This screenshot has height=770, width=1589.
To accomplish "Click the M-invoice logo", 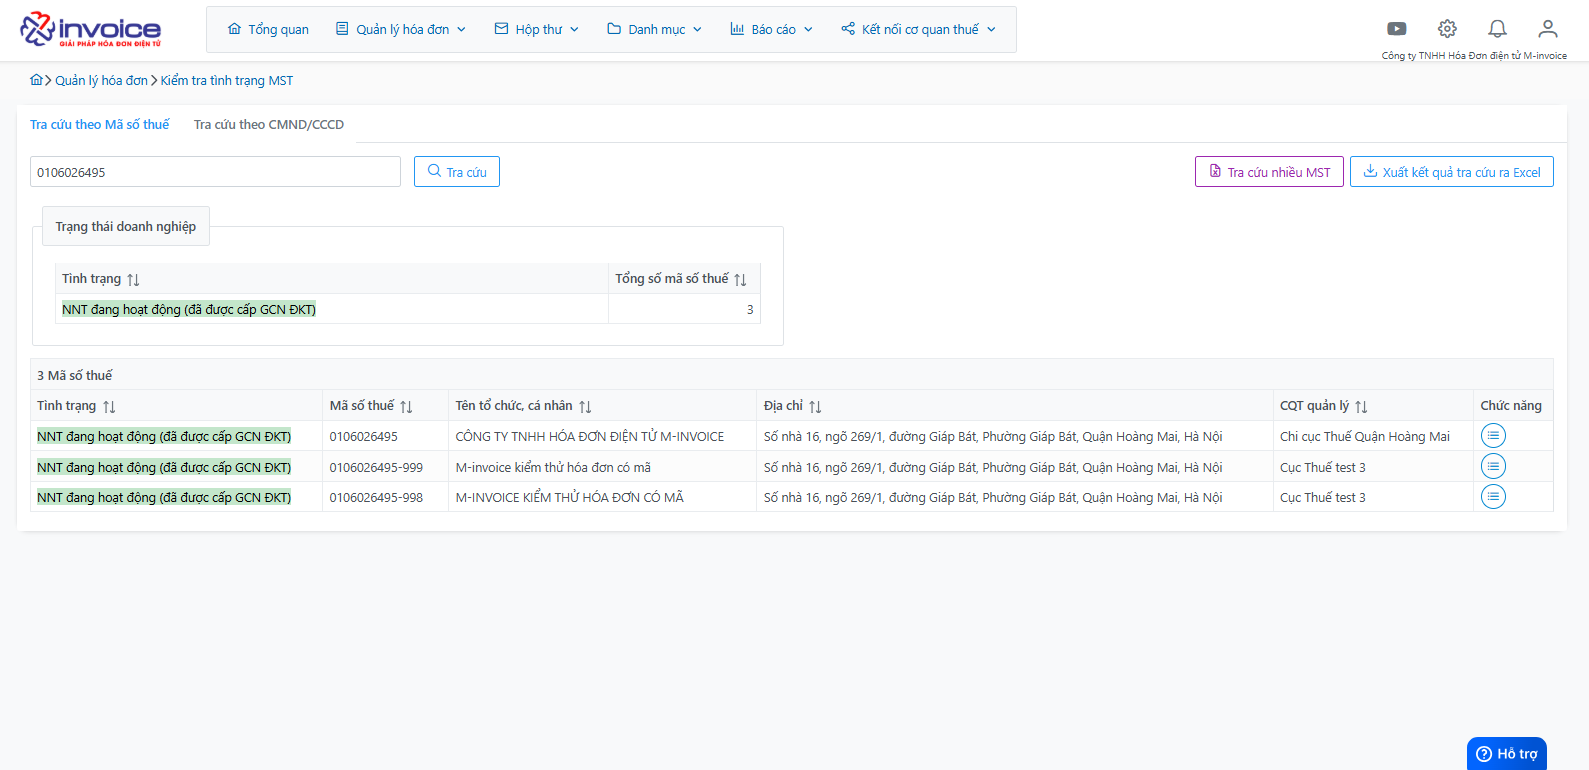I will [91, 30].
